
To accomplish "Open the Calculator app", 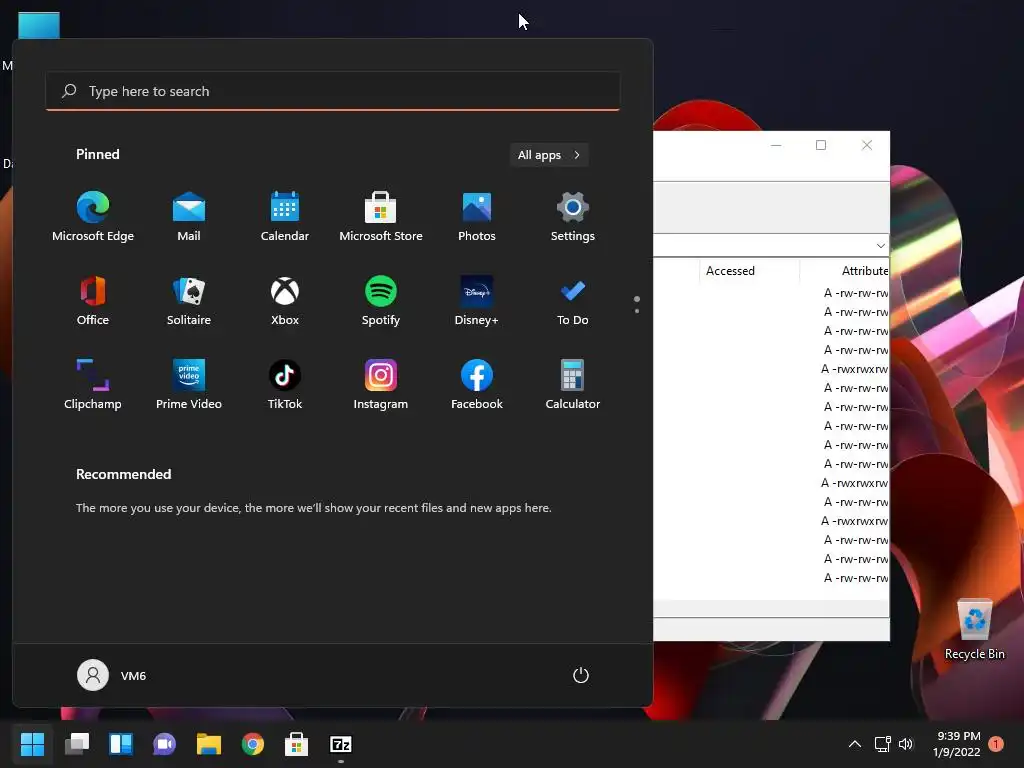I will point(573,385).
